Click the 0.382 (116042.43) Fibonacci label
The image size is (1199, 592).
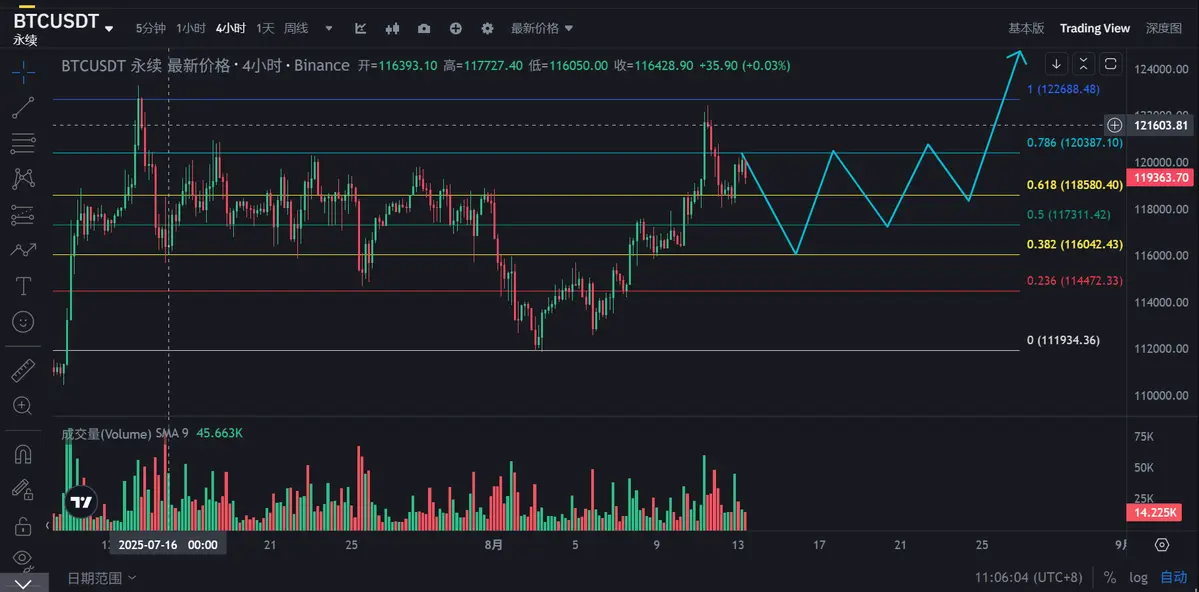click(x=1074, y=245)
